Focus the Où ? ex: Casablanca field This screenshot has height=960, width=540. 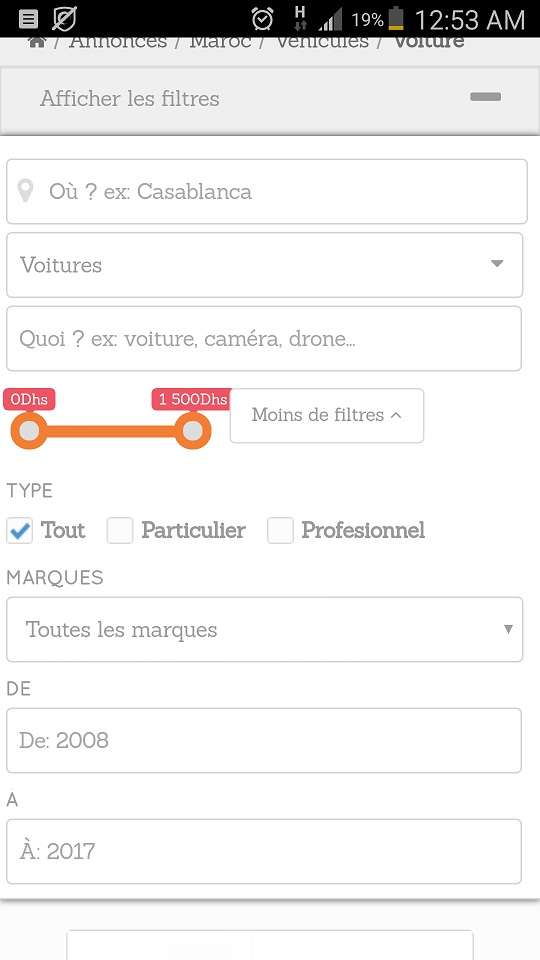pyautogui.click(x=267, y=192)
